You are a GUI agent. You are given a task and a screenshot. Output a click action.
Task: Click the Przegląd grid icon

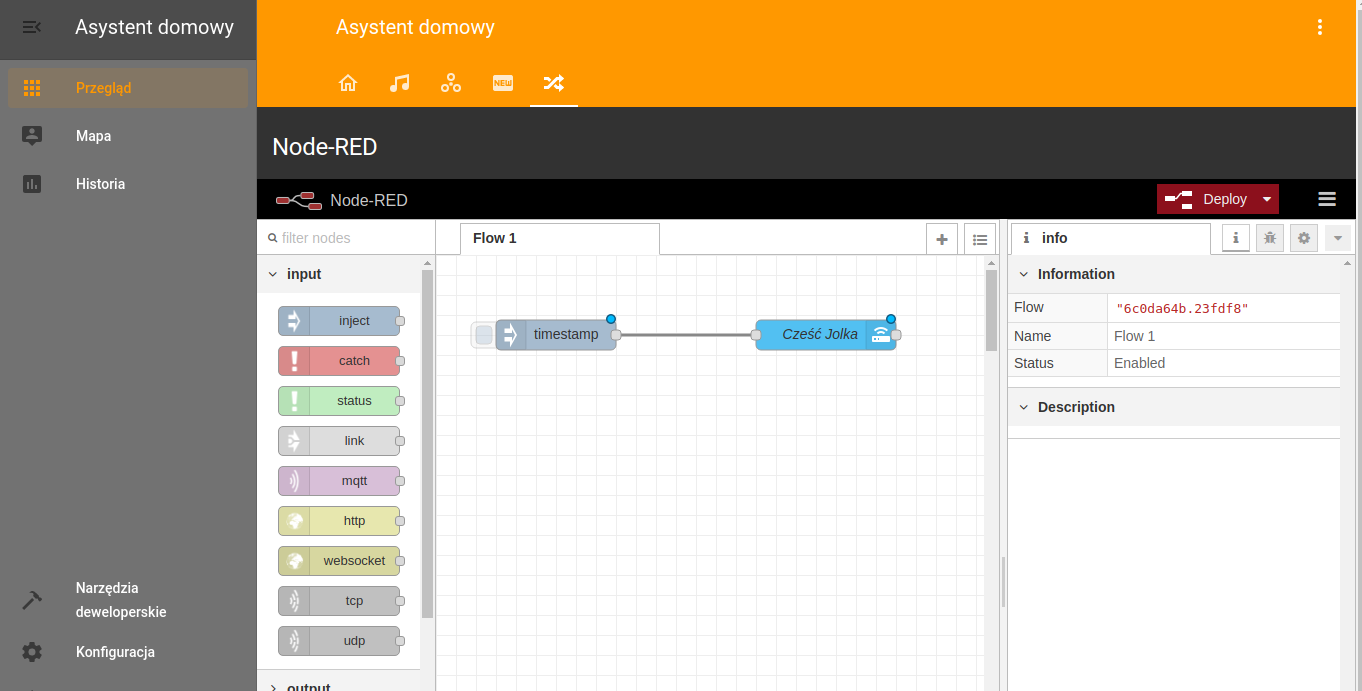tap(32, 88)
